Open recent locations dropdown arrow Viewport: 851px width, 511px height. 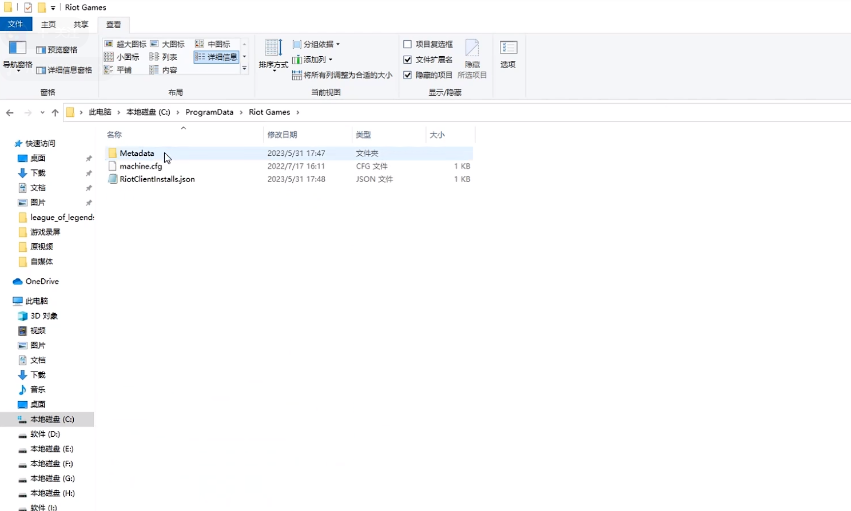coord(42,112)
